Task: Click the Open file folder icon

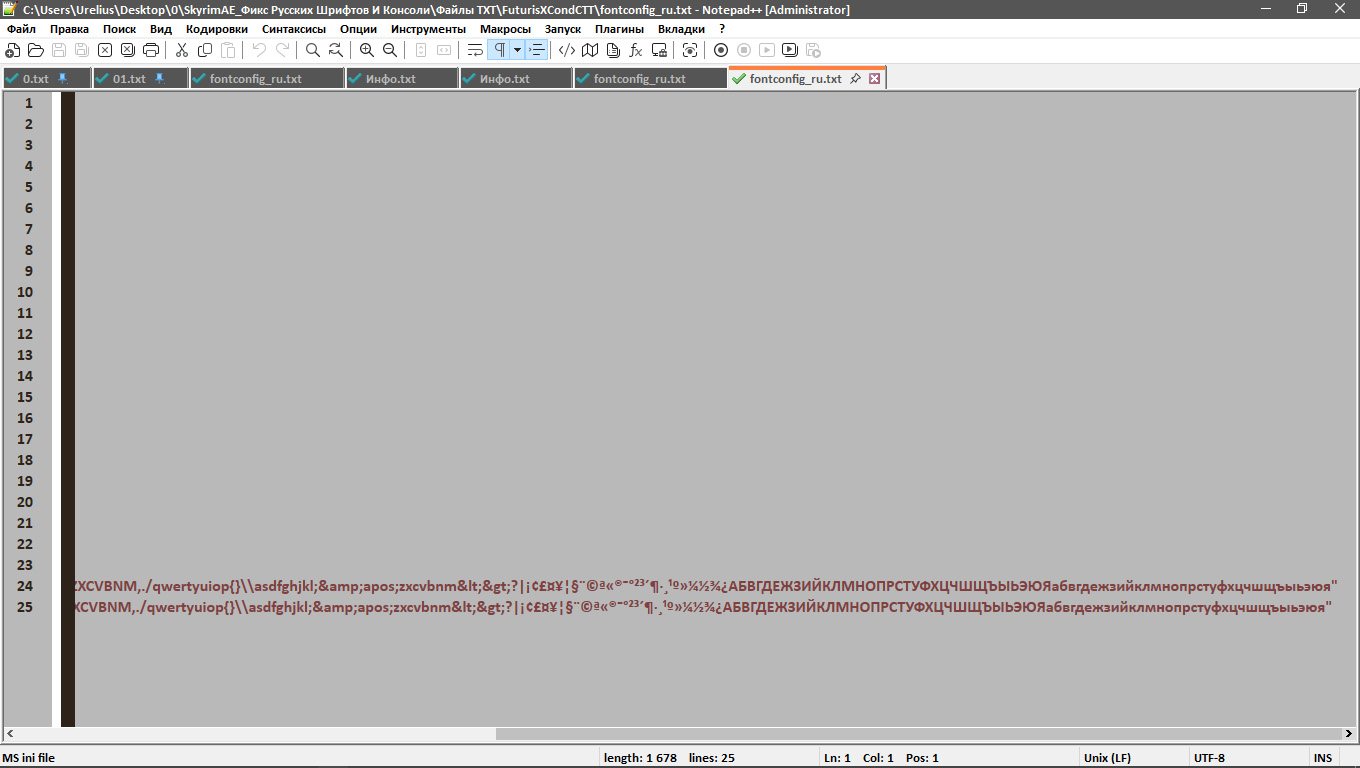Action: 36,50
